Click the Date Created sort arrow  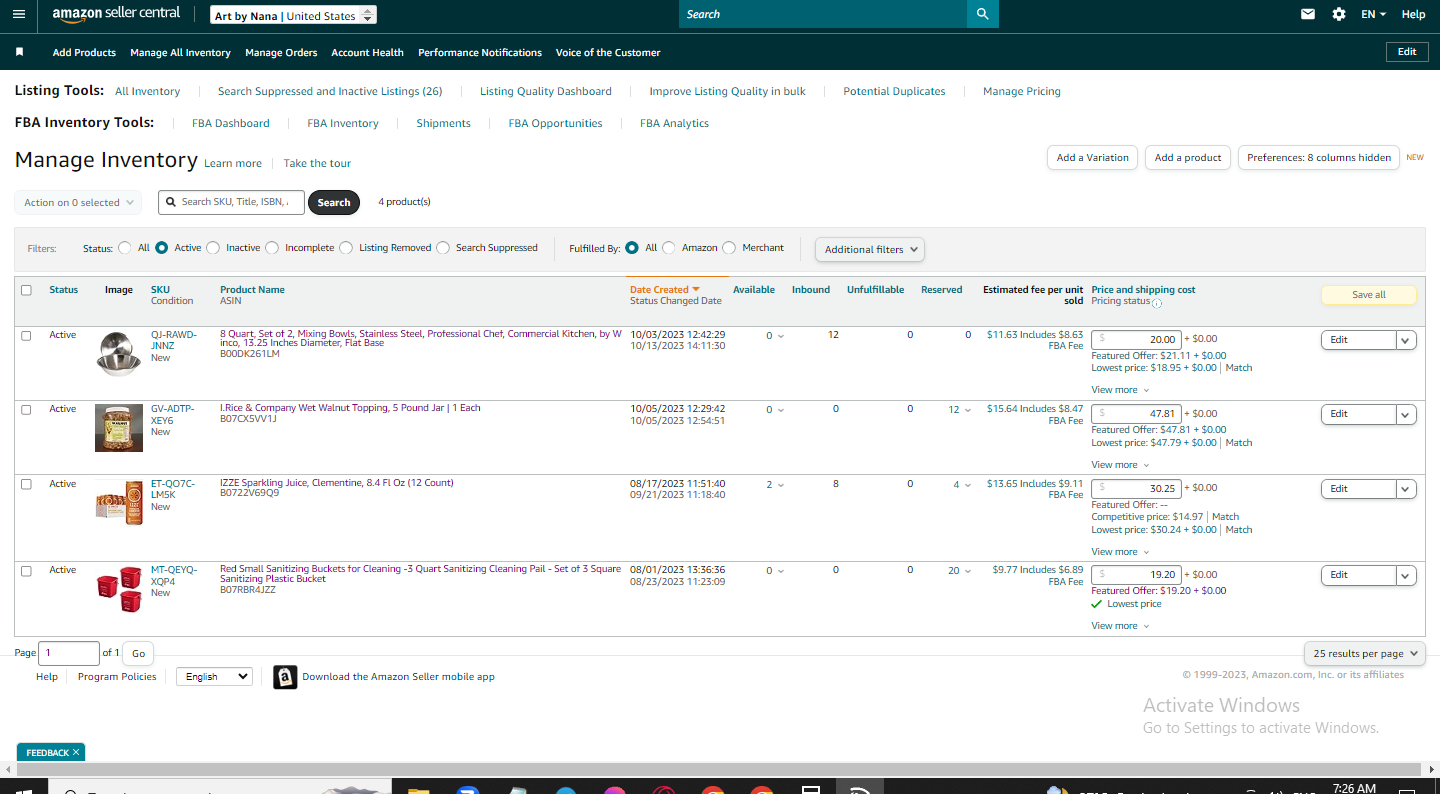pyautogui.click(x=696, y=290)
